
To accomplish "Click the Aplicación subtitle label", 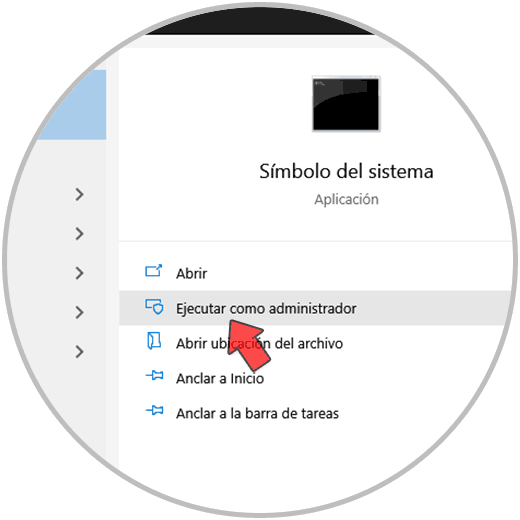I will coord(346,199).
